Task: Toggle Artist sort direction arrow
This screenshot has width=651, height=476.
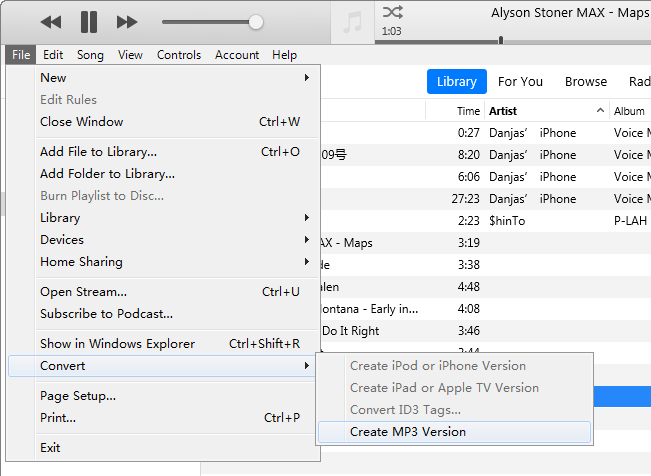Action: click(600, 110)
